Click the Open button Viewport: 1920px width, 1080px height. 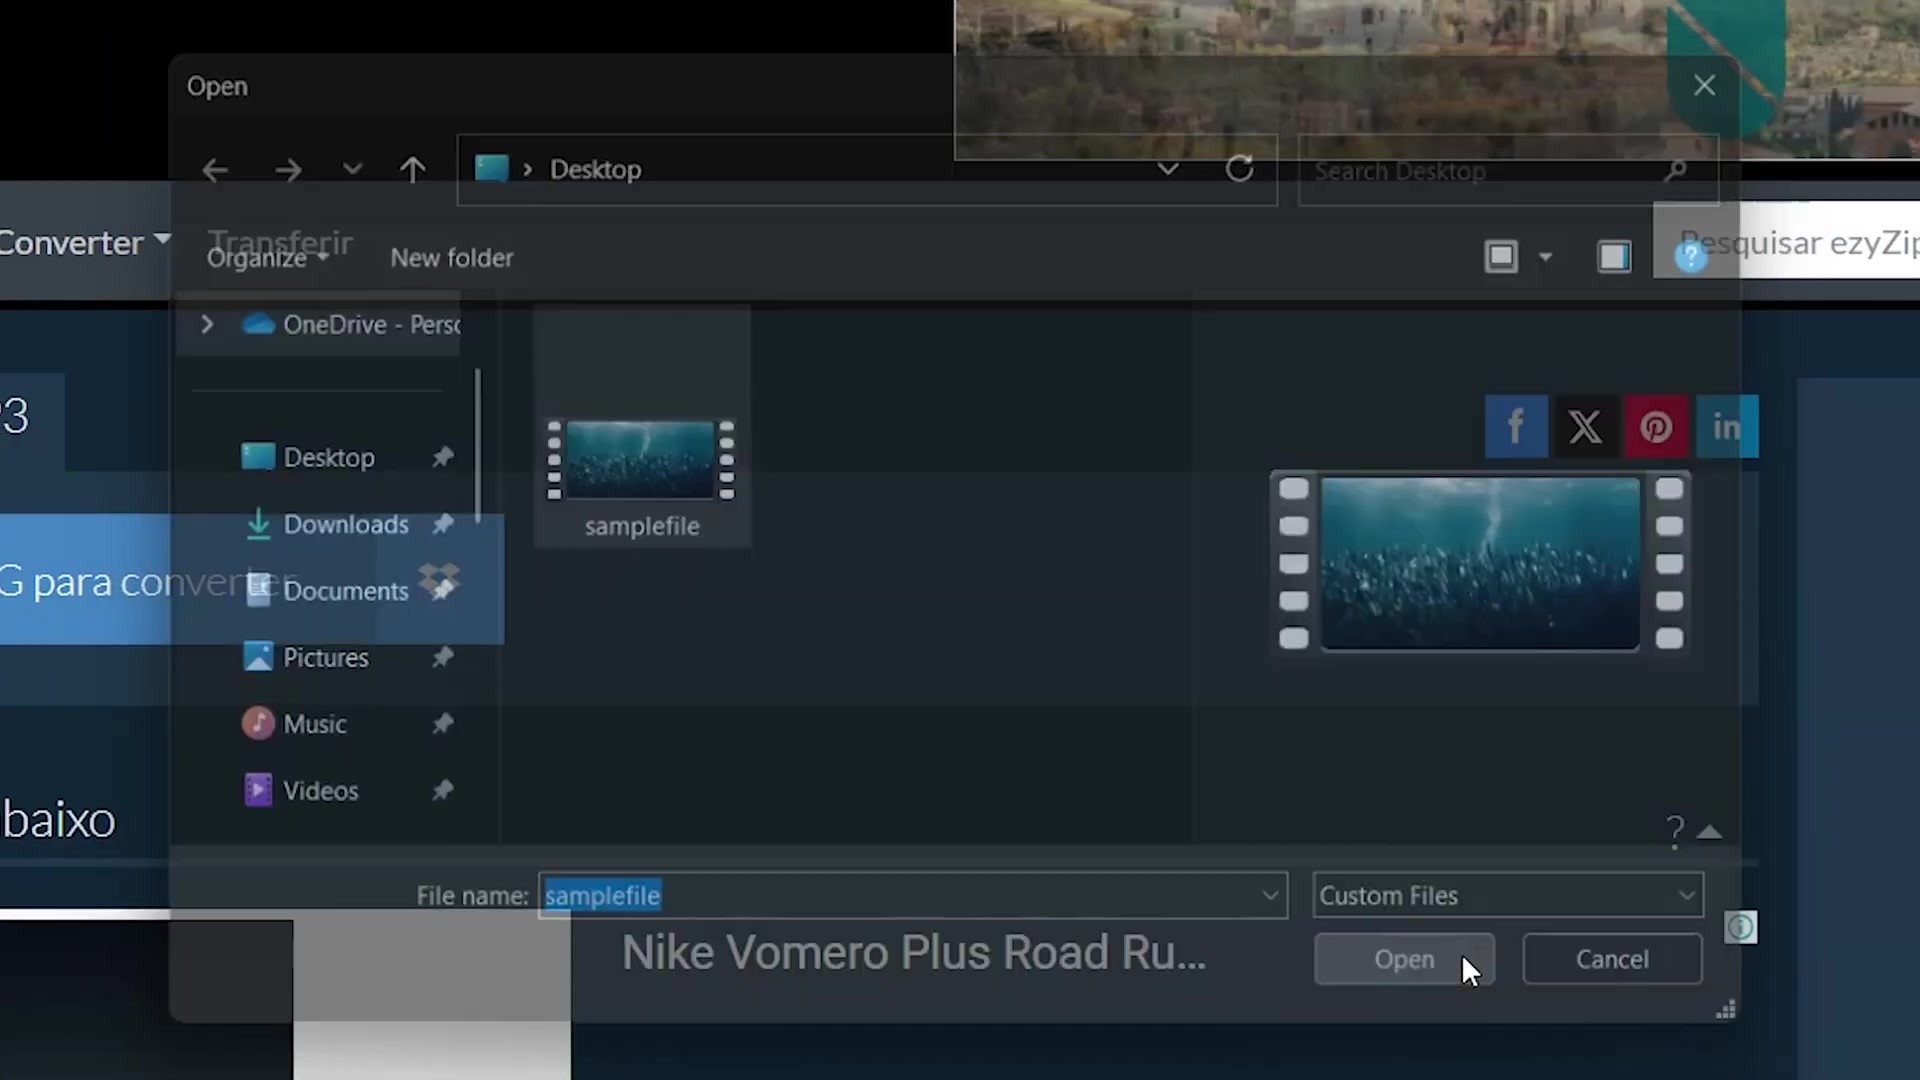[1404, 959]
